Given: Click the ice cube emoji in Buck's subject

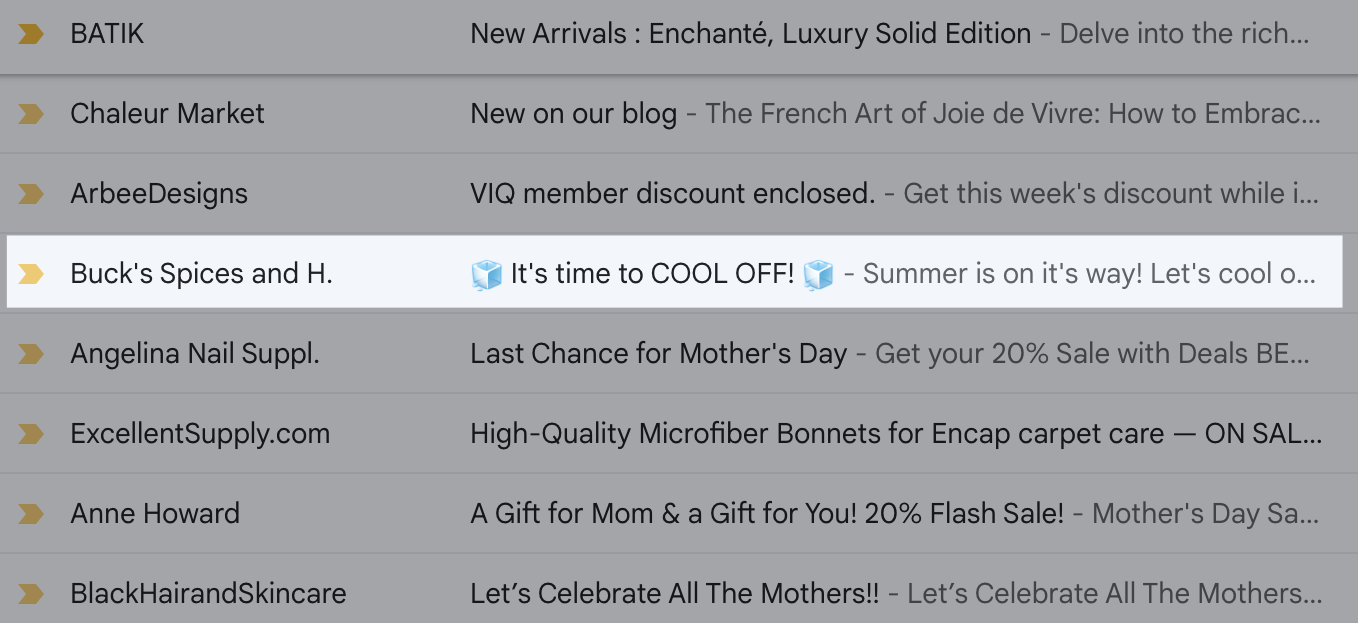Looking at the screenshot, I should tap(487, 272).
